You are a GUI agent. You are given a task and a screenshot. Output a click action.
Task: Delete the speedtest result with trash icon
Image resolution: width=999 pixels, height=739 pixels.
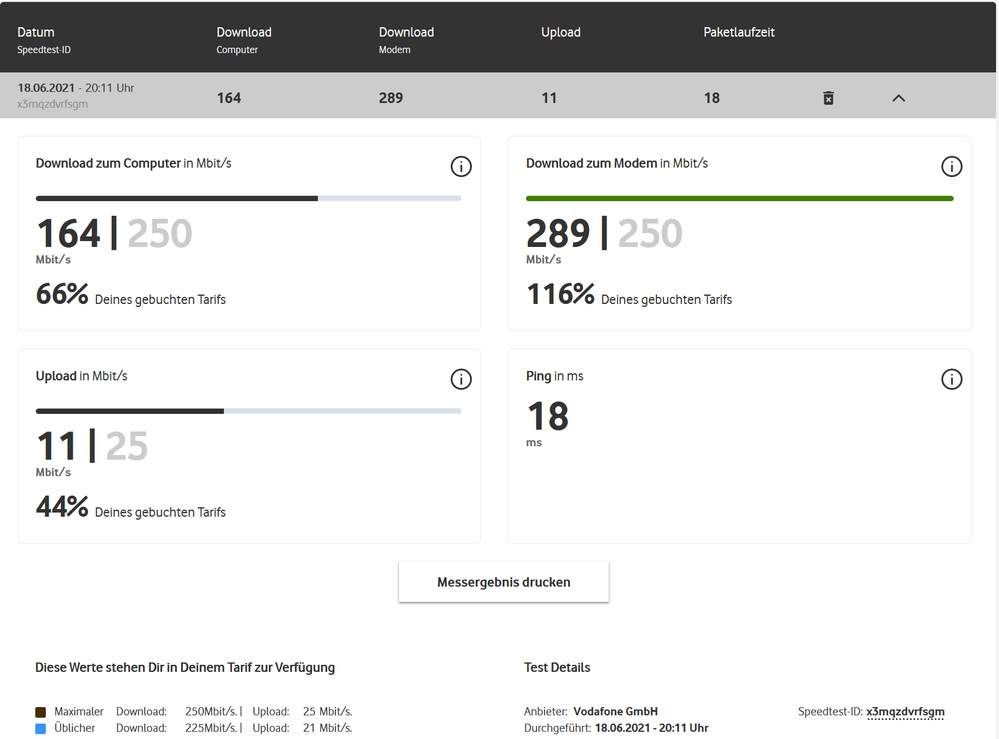coord(828,98)
